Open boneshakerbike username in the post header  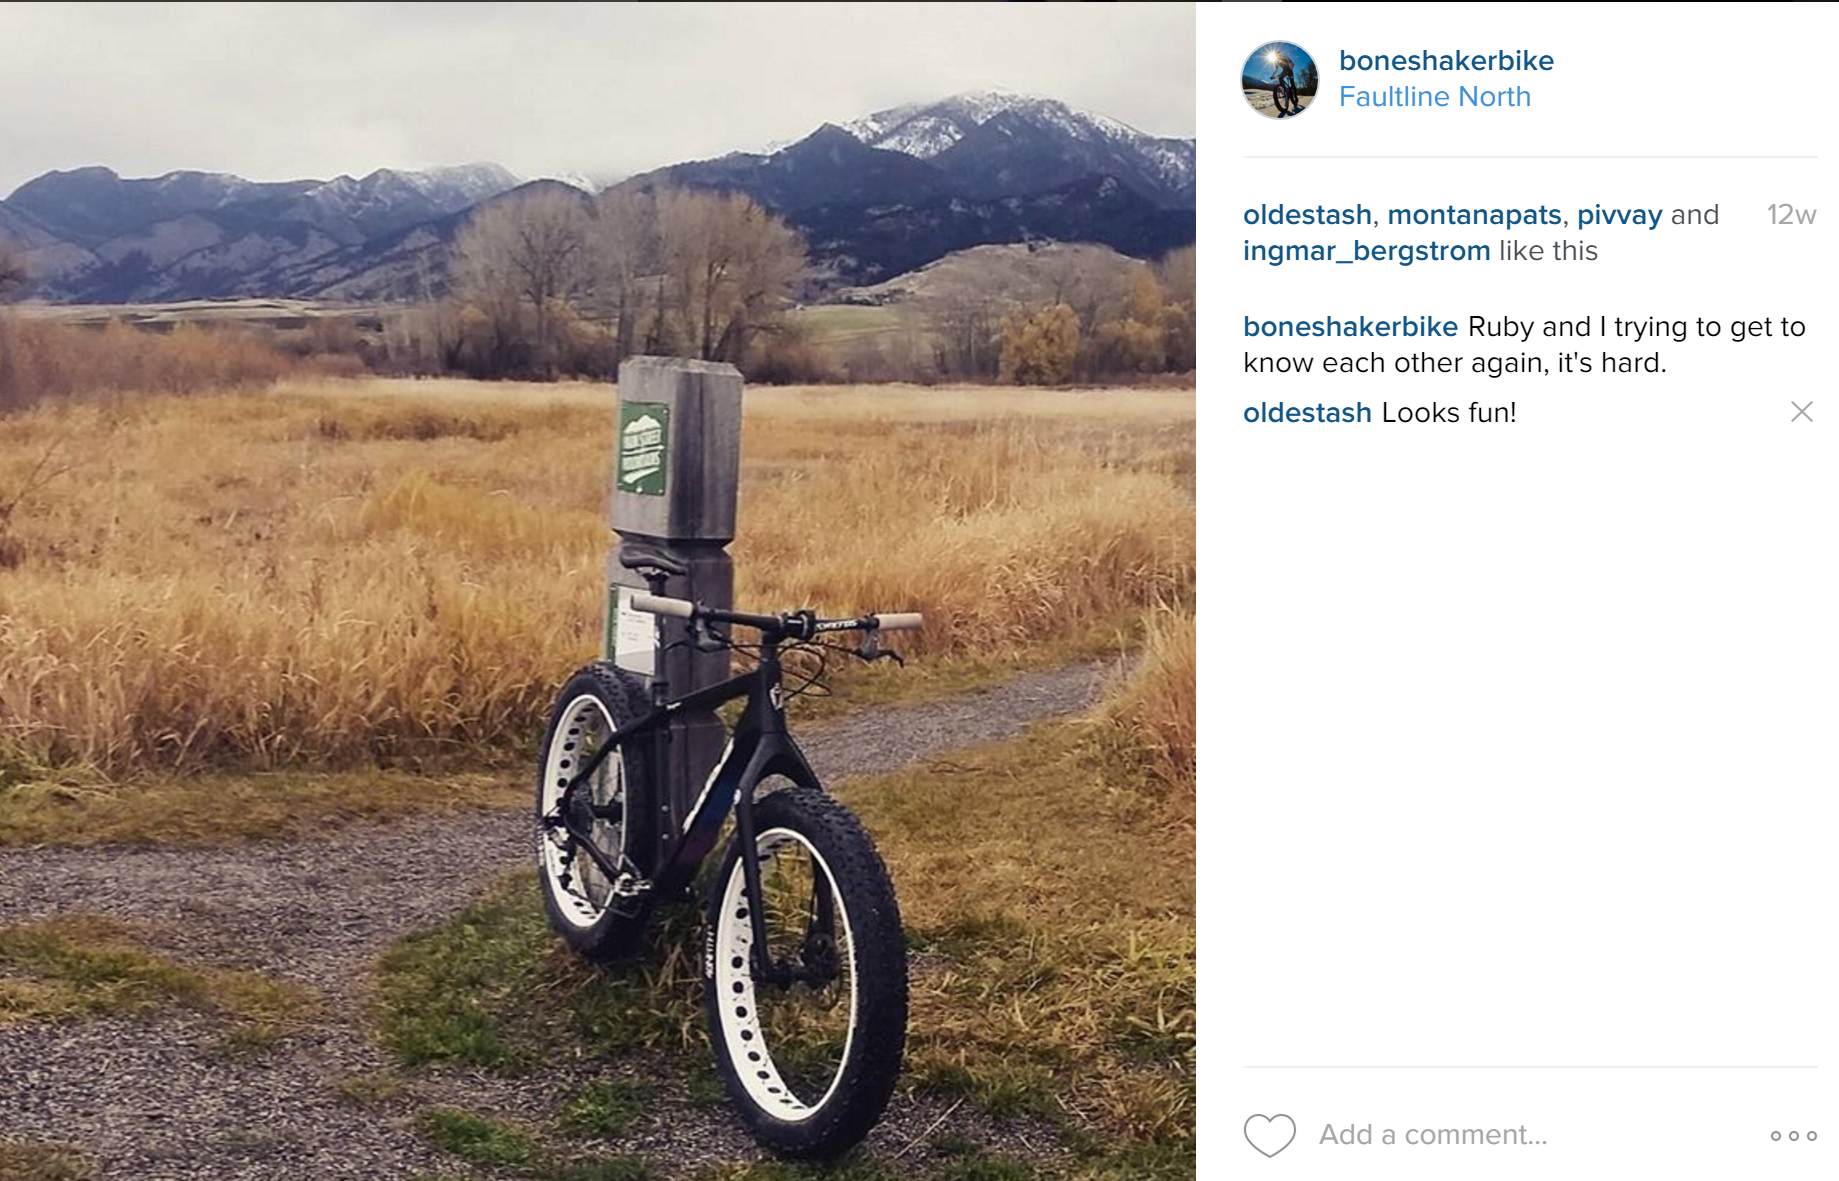(x=1446, y=61)
